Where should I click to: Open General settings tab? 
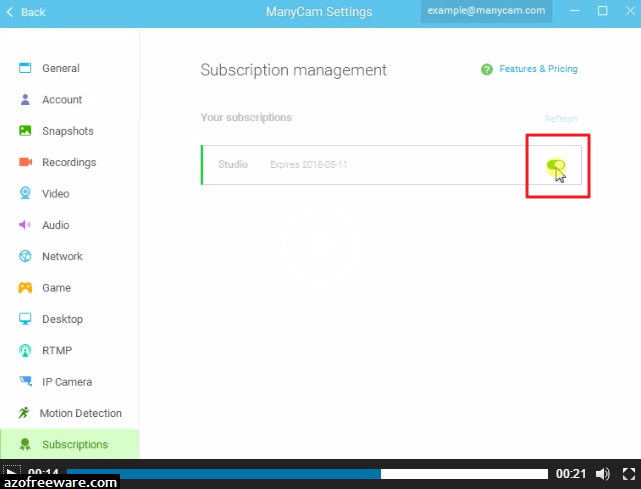click(x=69, y=68)
